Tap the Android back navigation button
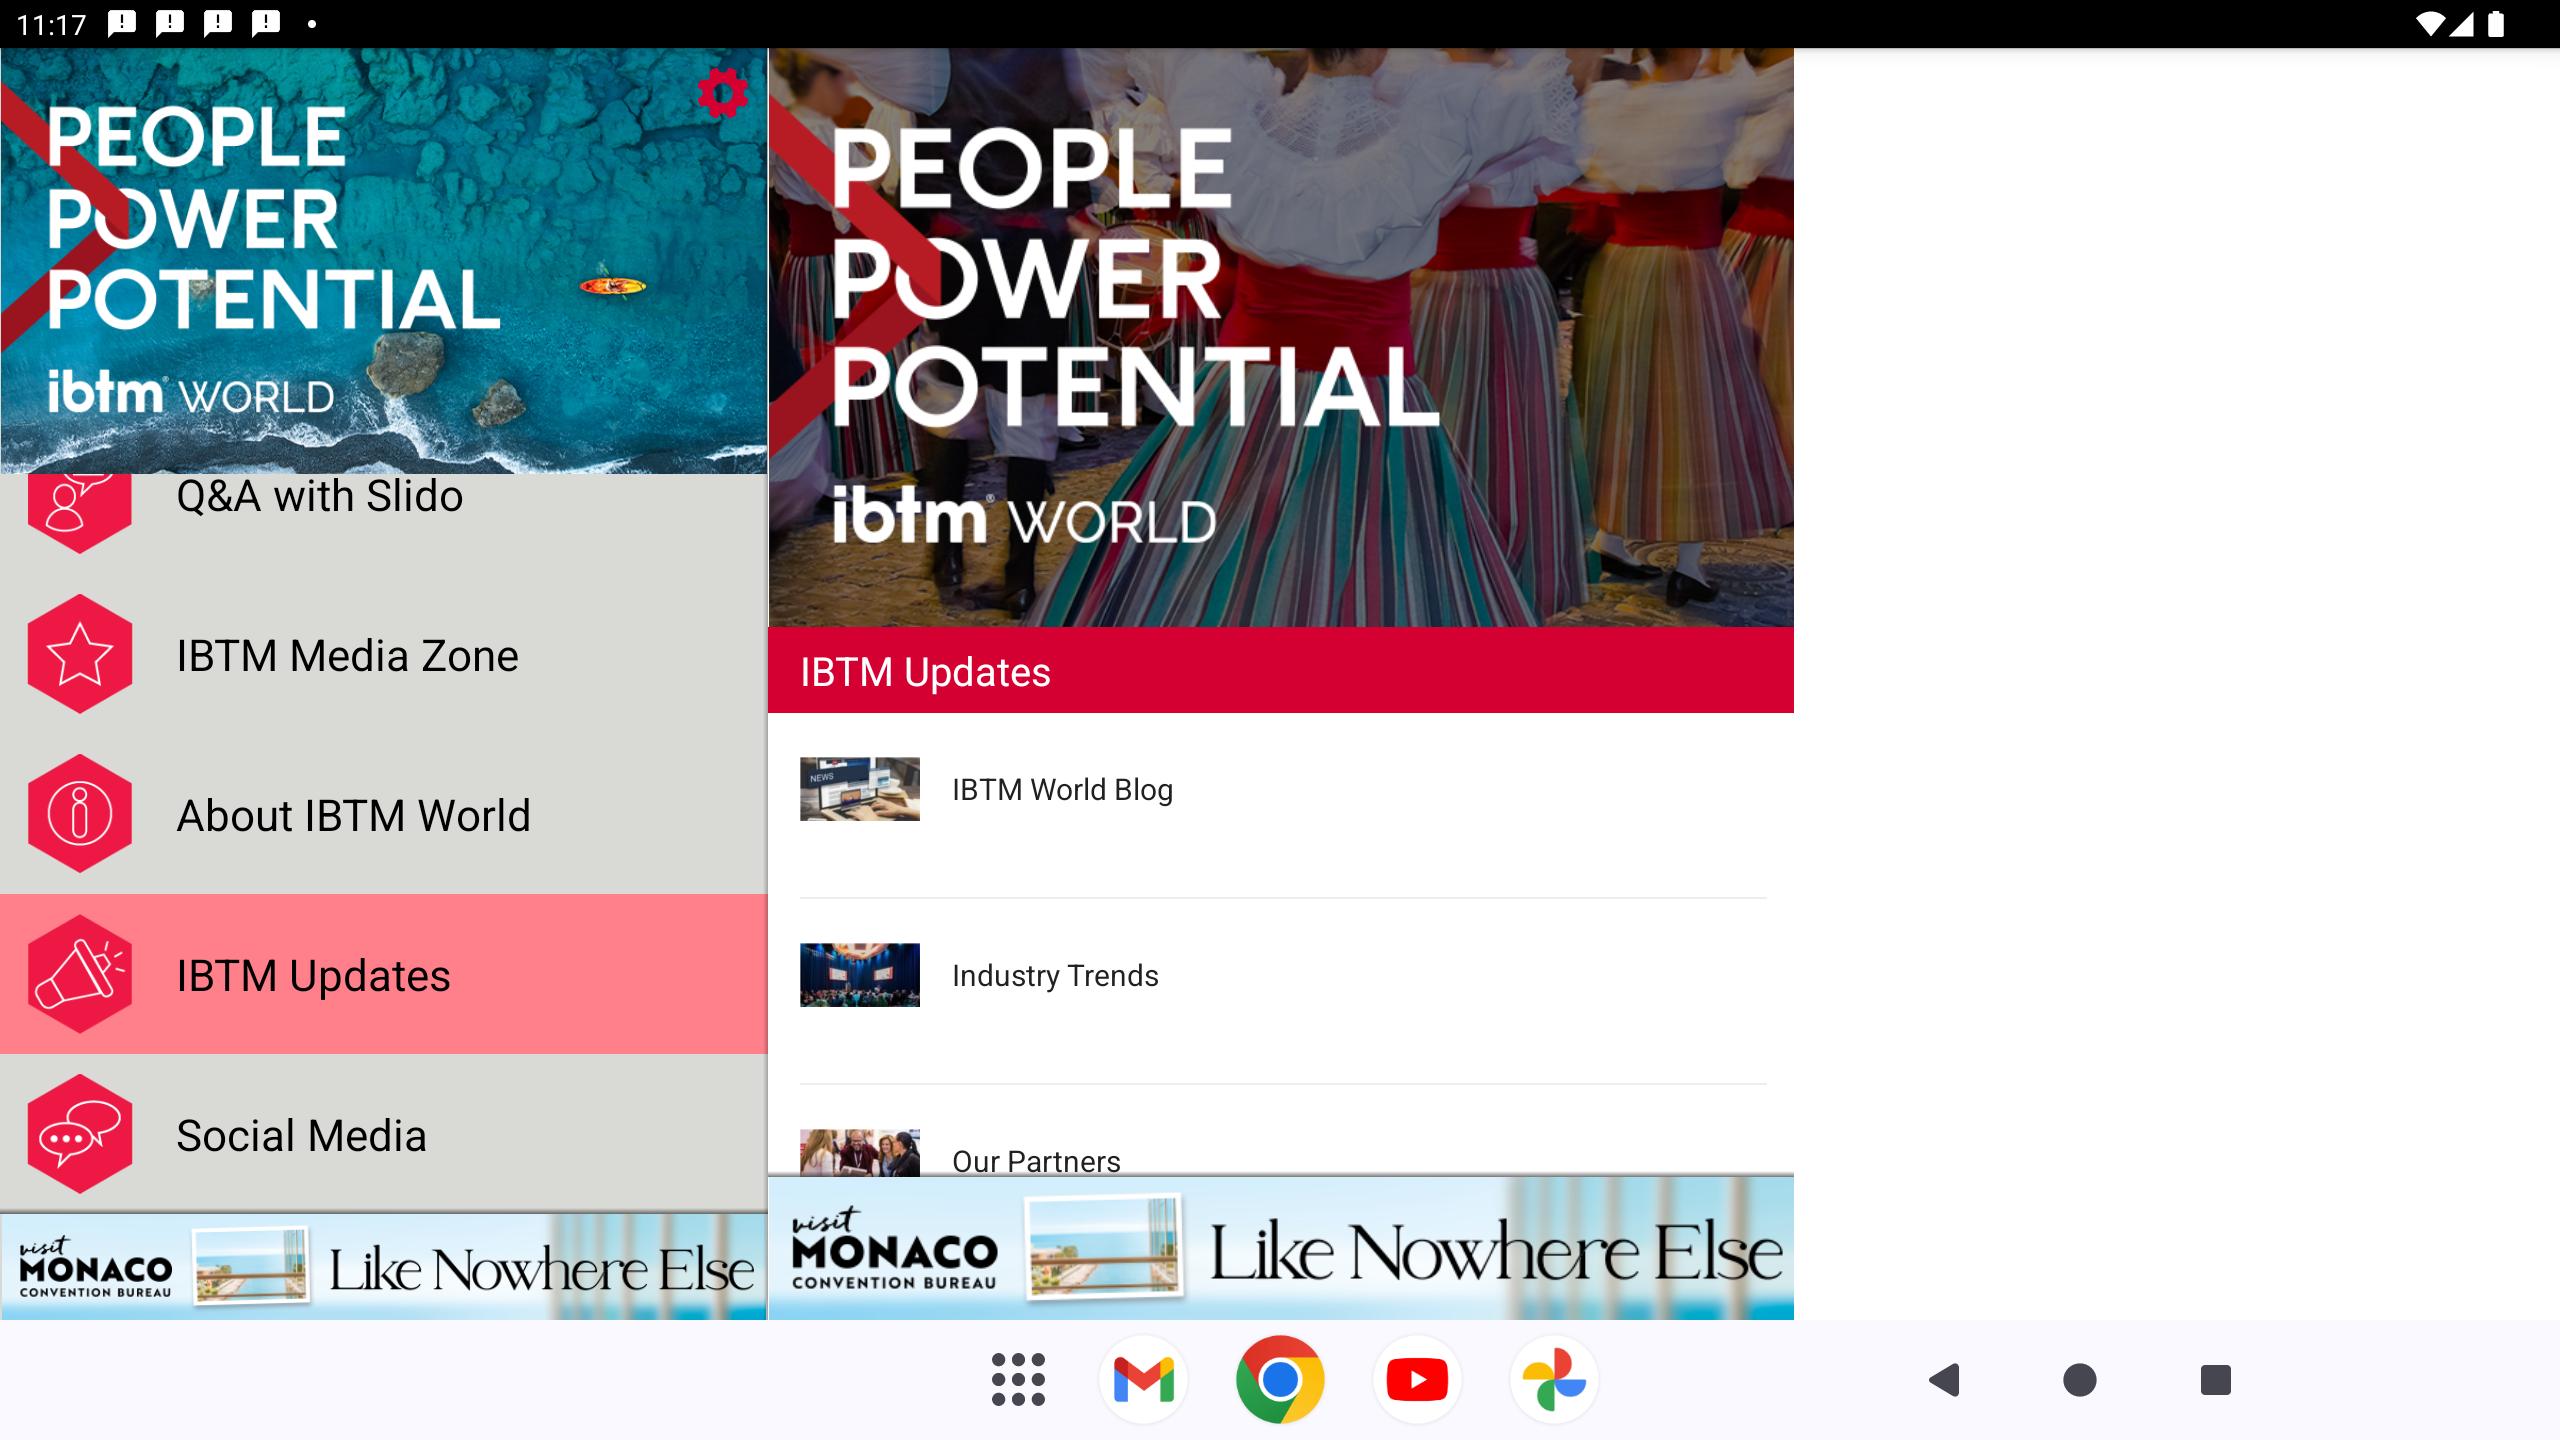Screen dimensions: 2560x1440 click(x=1944, y=1380)
